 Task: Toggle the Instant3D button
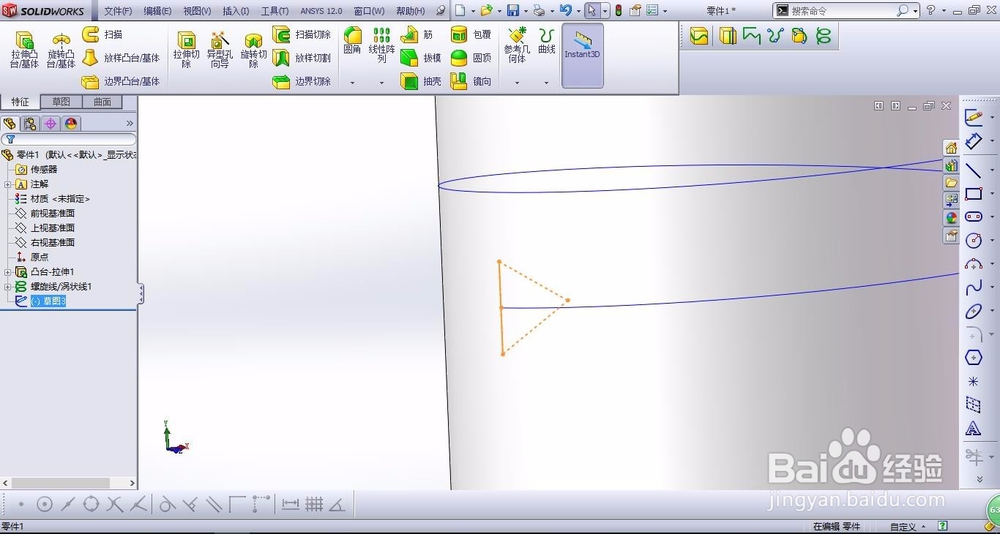(582, 56)
